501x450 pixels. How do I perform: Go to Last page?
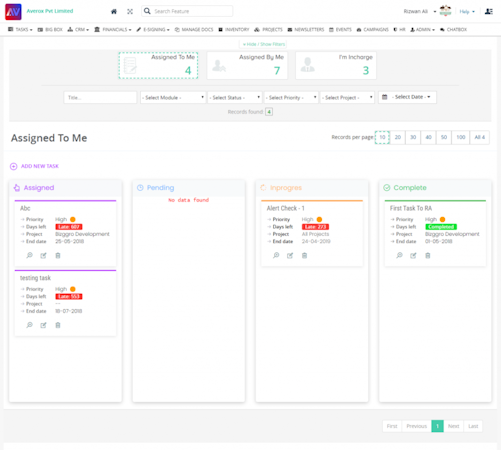coord(473,426)
